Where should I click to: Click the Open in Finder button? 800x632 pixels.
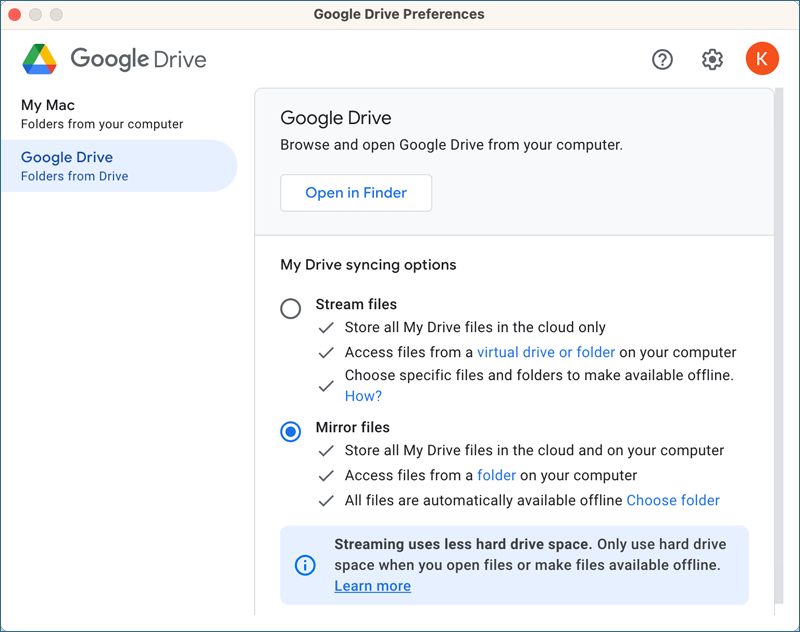(x=356, y=193)
